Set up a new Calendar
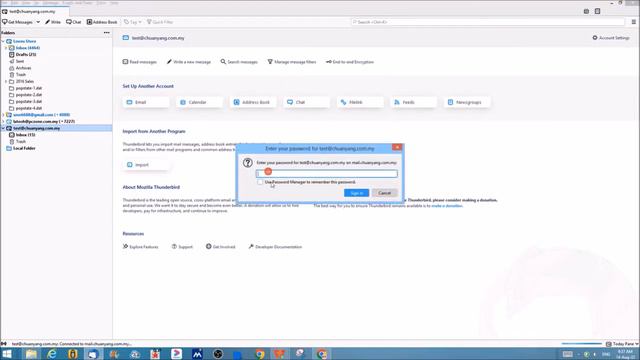Screen dimensions: 640x360 pyautogui.click(x=200, y=102)
